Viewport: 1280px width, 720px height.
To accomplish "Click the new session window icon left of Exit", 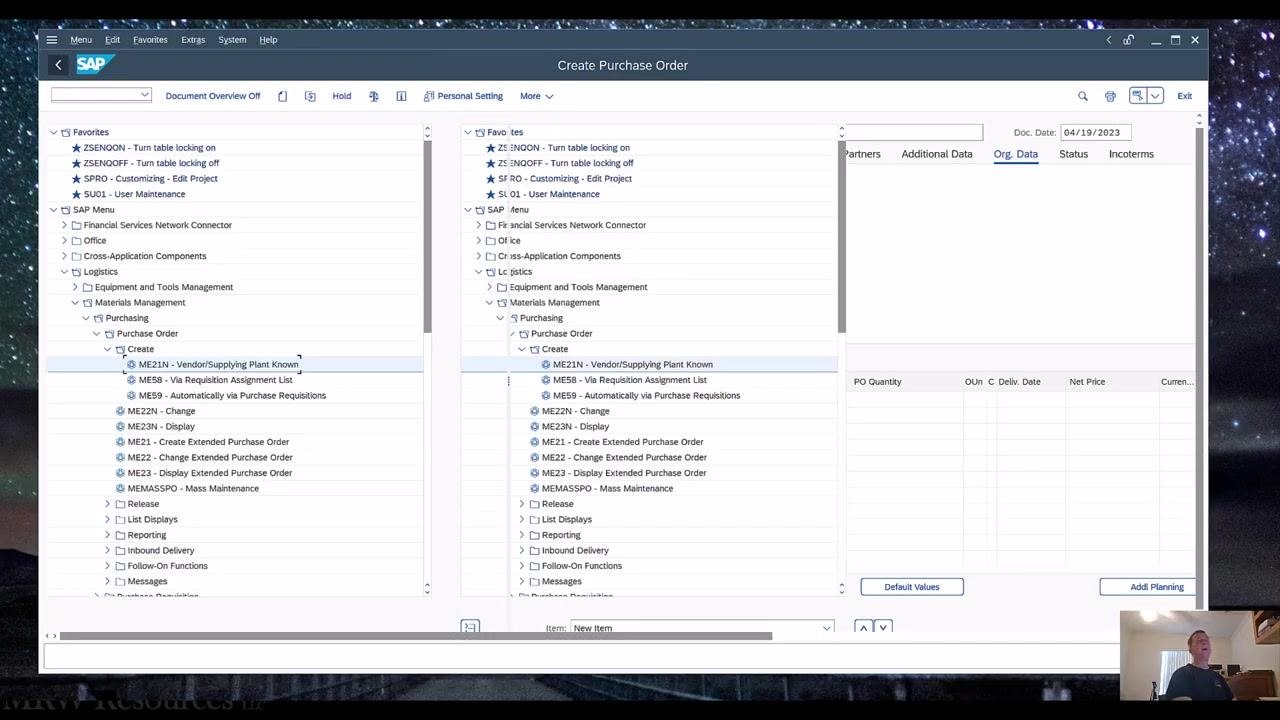I will coord(1137,95).
